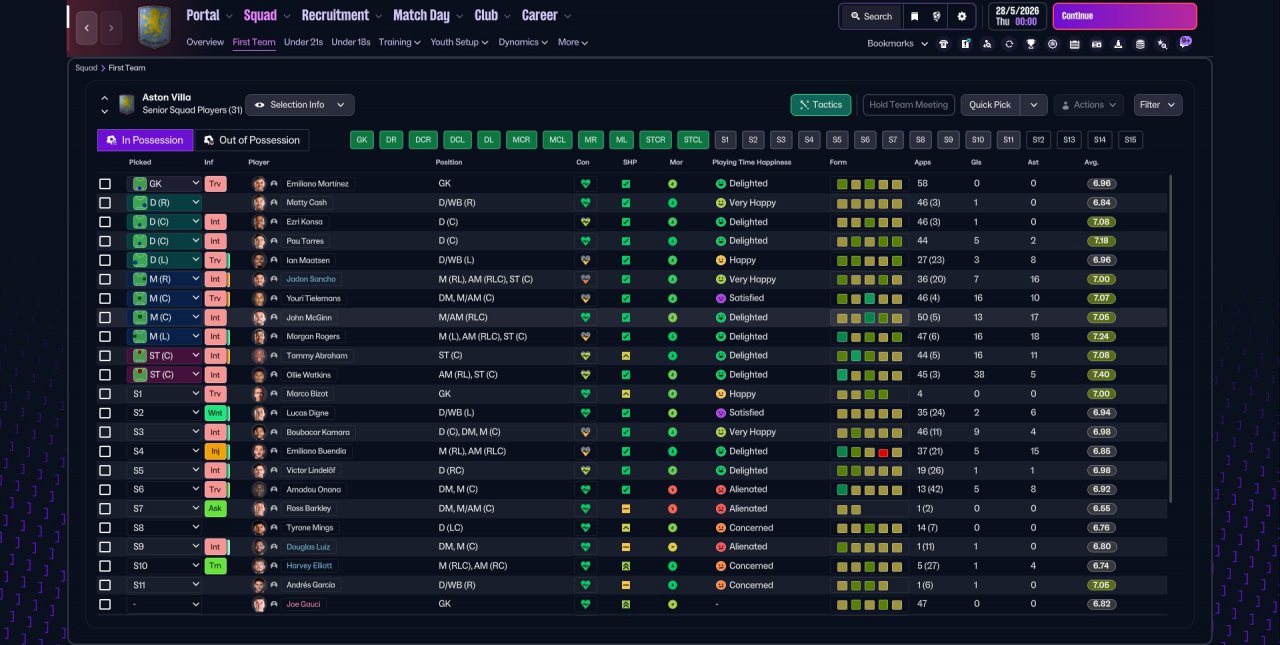
Task: Open the Filter dropdown
Action: coord(1158,105)
